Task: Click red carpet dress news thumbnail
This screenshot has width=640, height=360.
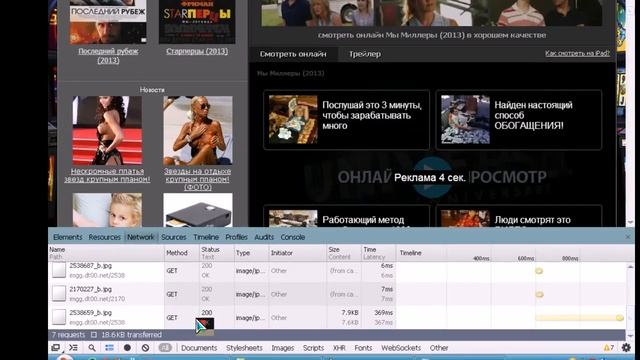Action: tap(107, 131)
